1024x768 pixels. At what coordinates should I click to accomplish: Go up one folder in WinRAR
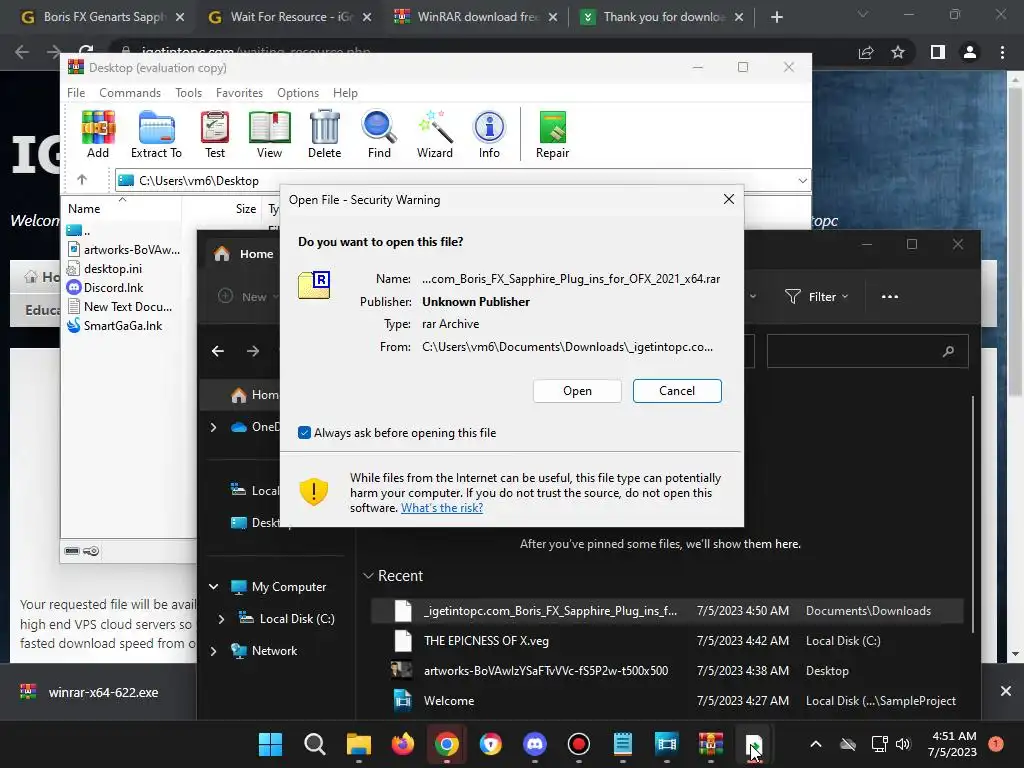82,180
